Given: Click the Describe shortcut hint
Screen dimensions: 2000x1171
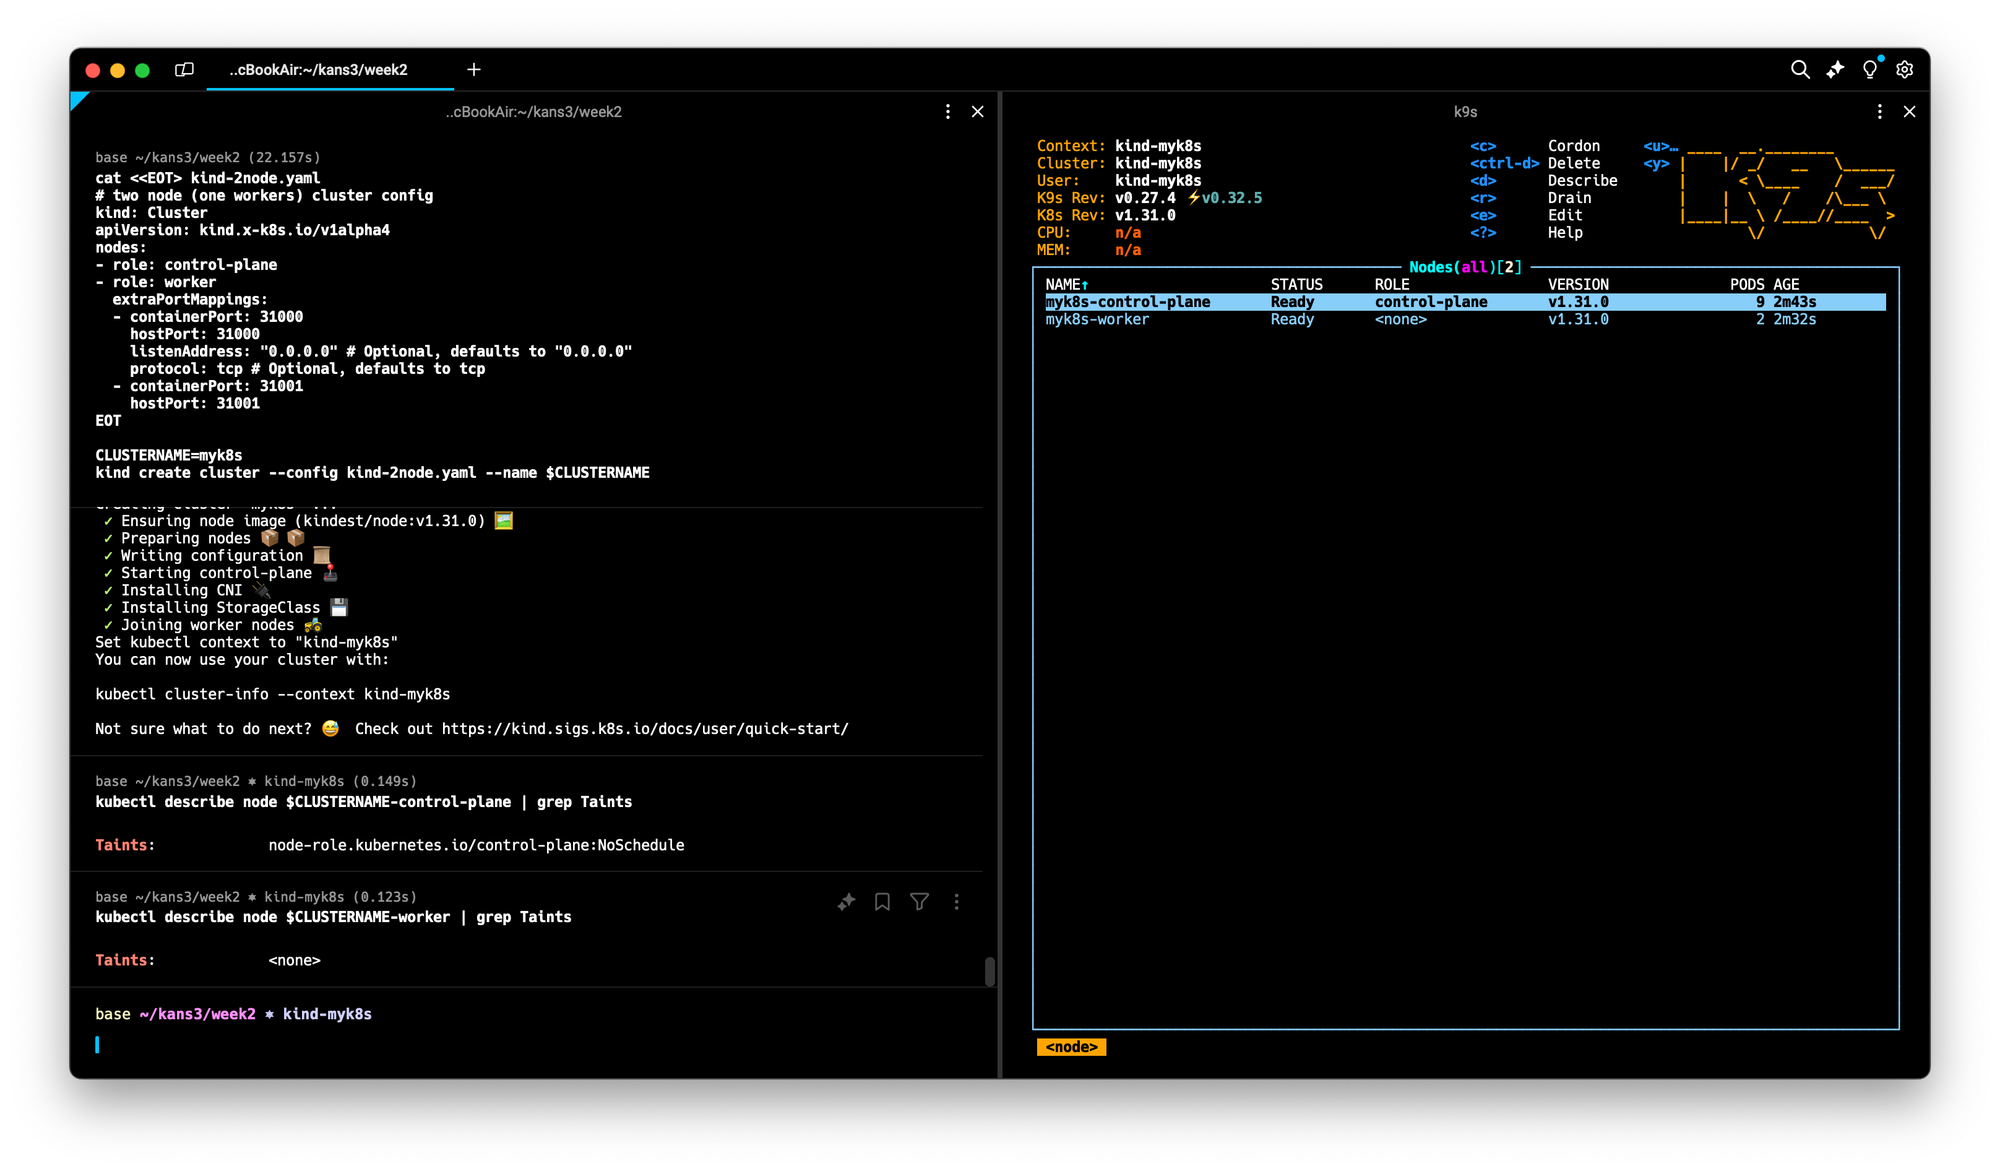Looking at the screenshot, I should [1582, 181].
